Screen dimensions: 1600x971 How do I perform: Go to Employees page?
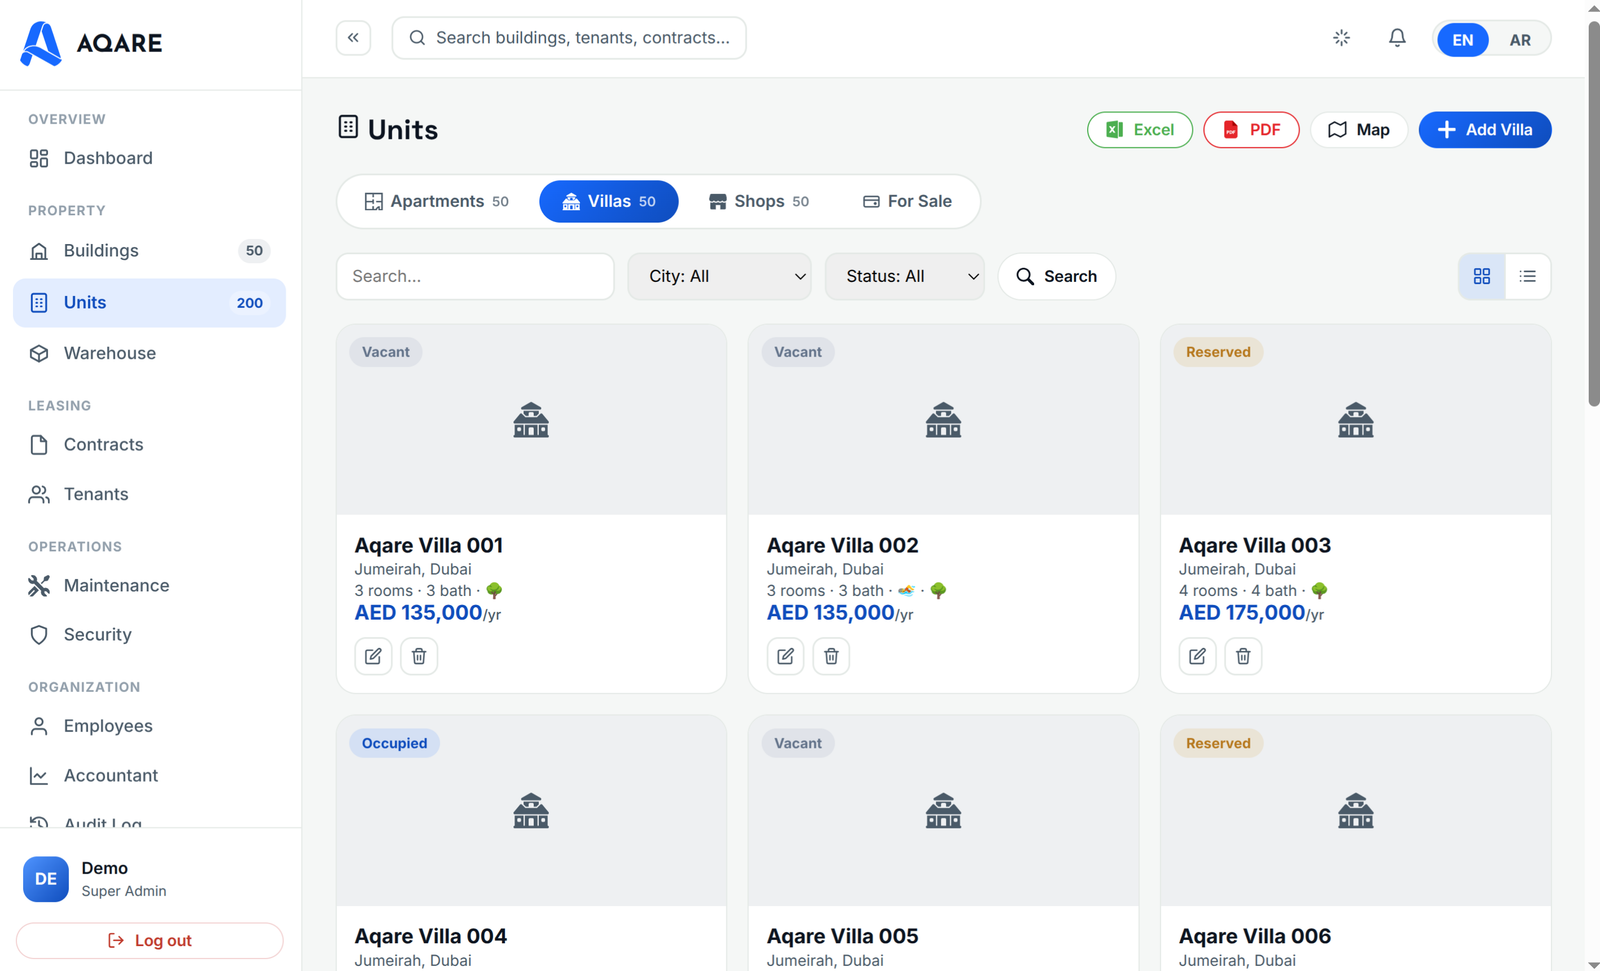pos(149,726)
